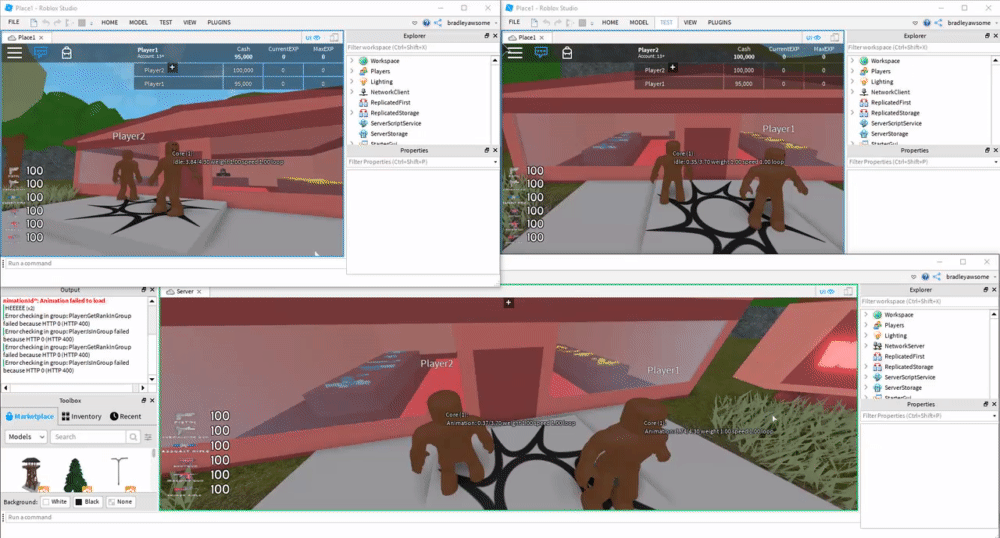Open the Recent tab in Toolbox
The height and width of the screenshot is (538, 1000).
click(125, 416)
